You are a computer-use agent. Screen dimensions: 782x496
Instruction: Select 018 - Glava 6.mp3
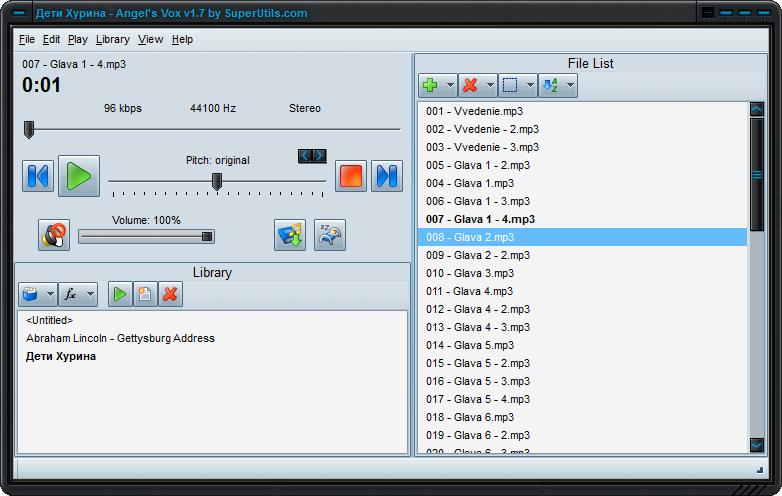[582, 417]
